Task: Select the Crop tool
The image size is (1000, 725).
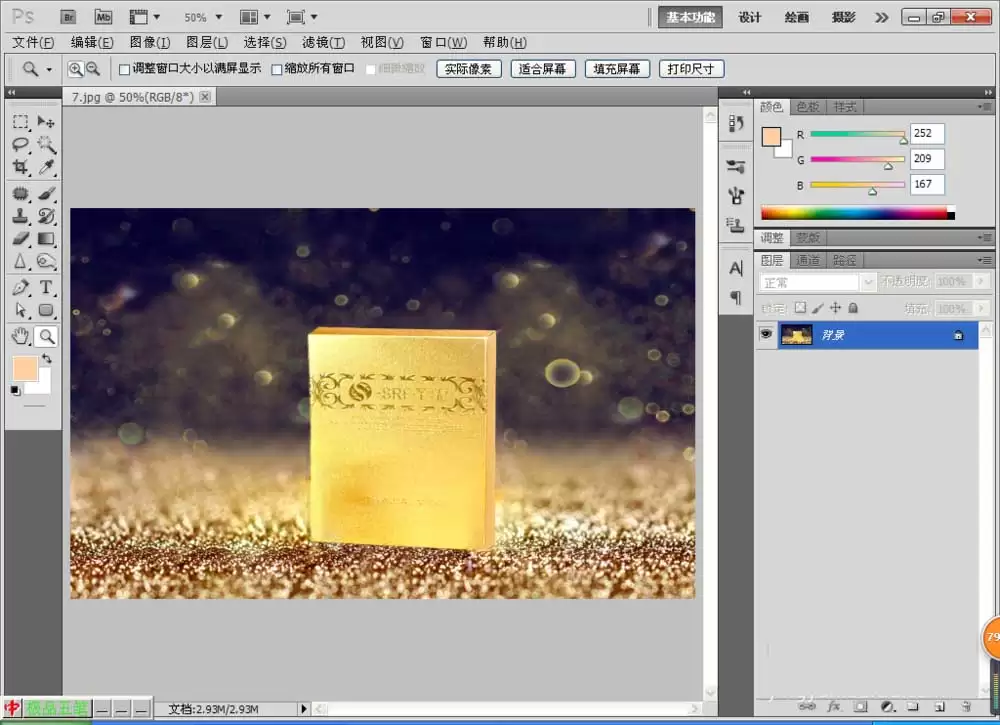Action: pyautogui.click(x=20, y=167)
